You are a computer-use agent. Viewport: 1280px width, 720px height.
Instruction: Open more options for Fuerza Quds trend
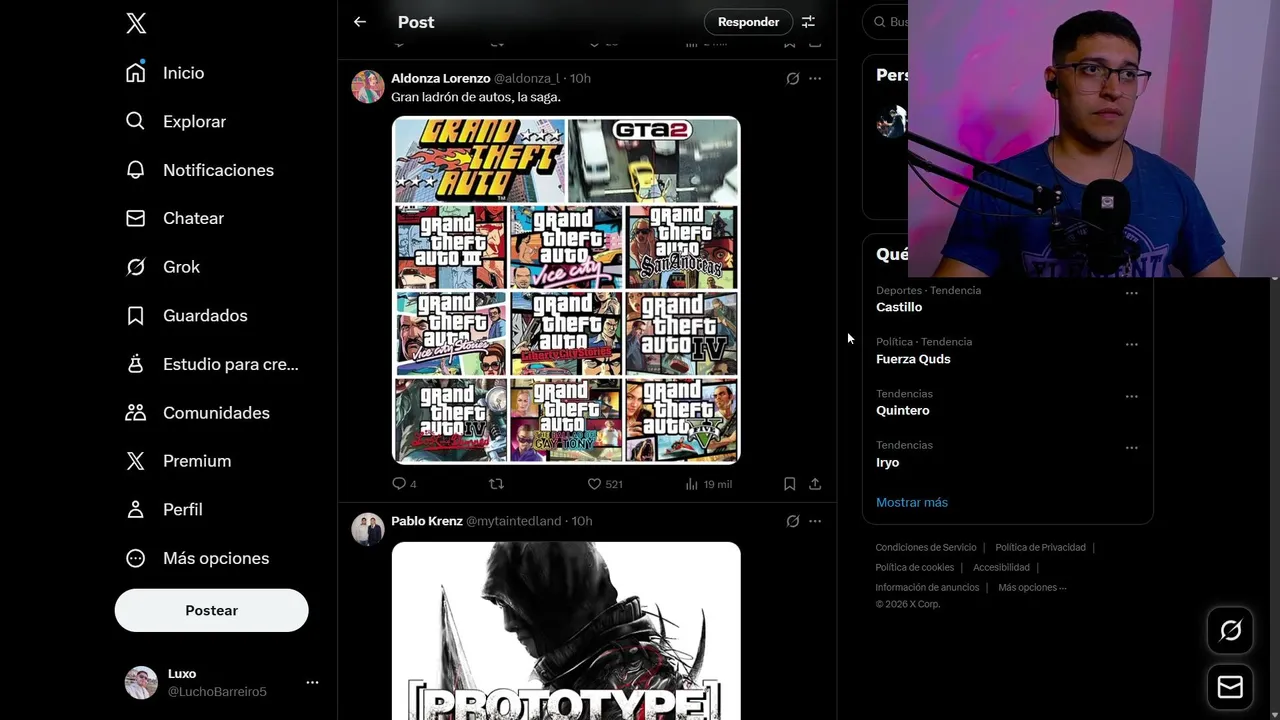(x=1131, y=344)
